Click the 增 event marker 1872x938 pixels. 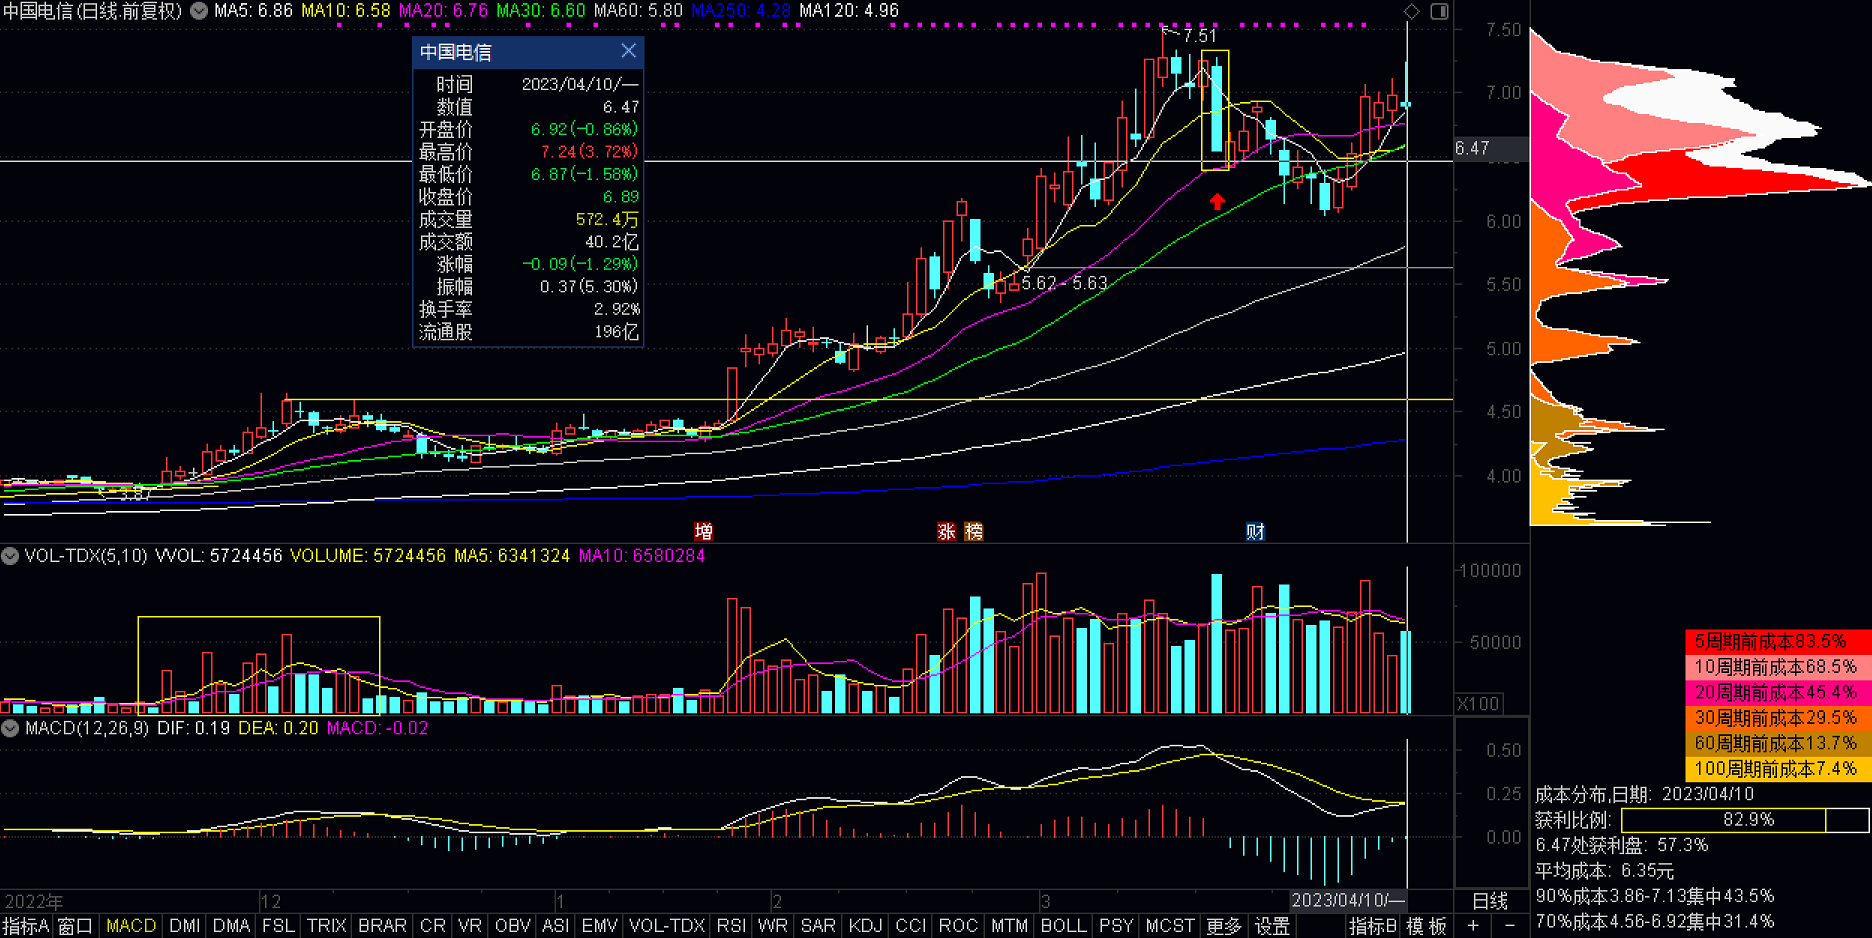703,532
